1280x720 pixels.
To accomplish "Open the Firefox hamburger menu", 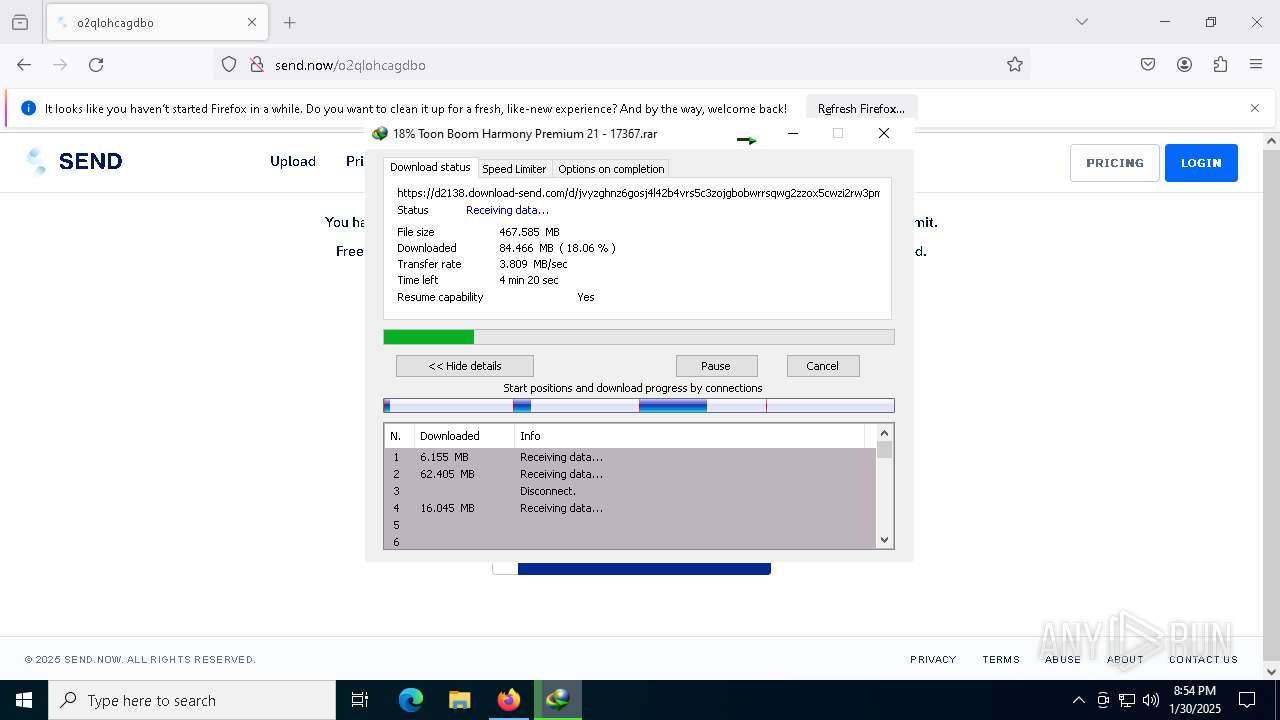I will click(1256, 65).
